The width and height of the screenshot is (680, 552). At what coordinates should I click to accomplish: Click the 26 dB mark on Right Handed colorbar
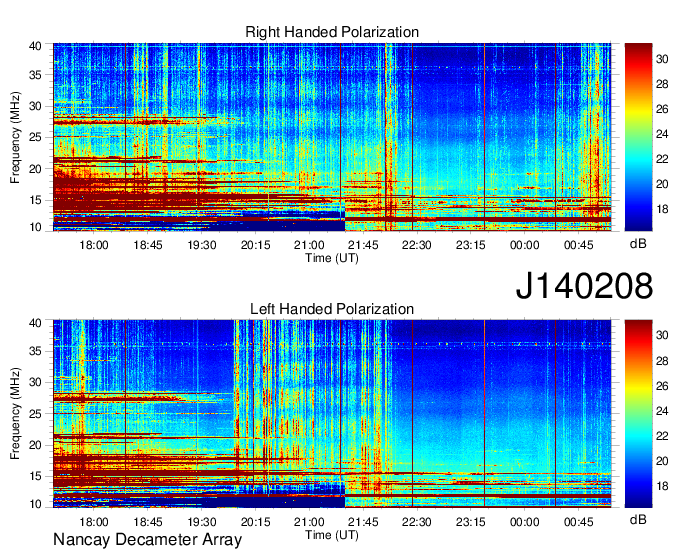pyautogui.click(x=662, y=109)
